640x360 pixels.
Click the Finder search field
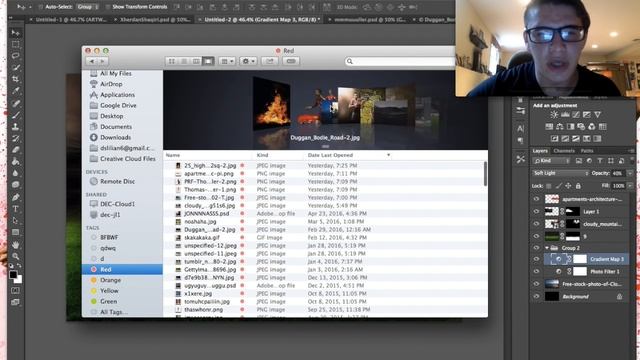point(400,61)
